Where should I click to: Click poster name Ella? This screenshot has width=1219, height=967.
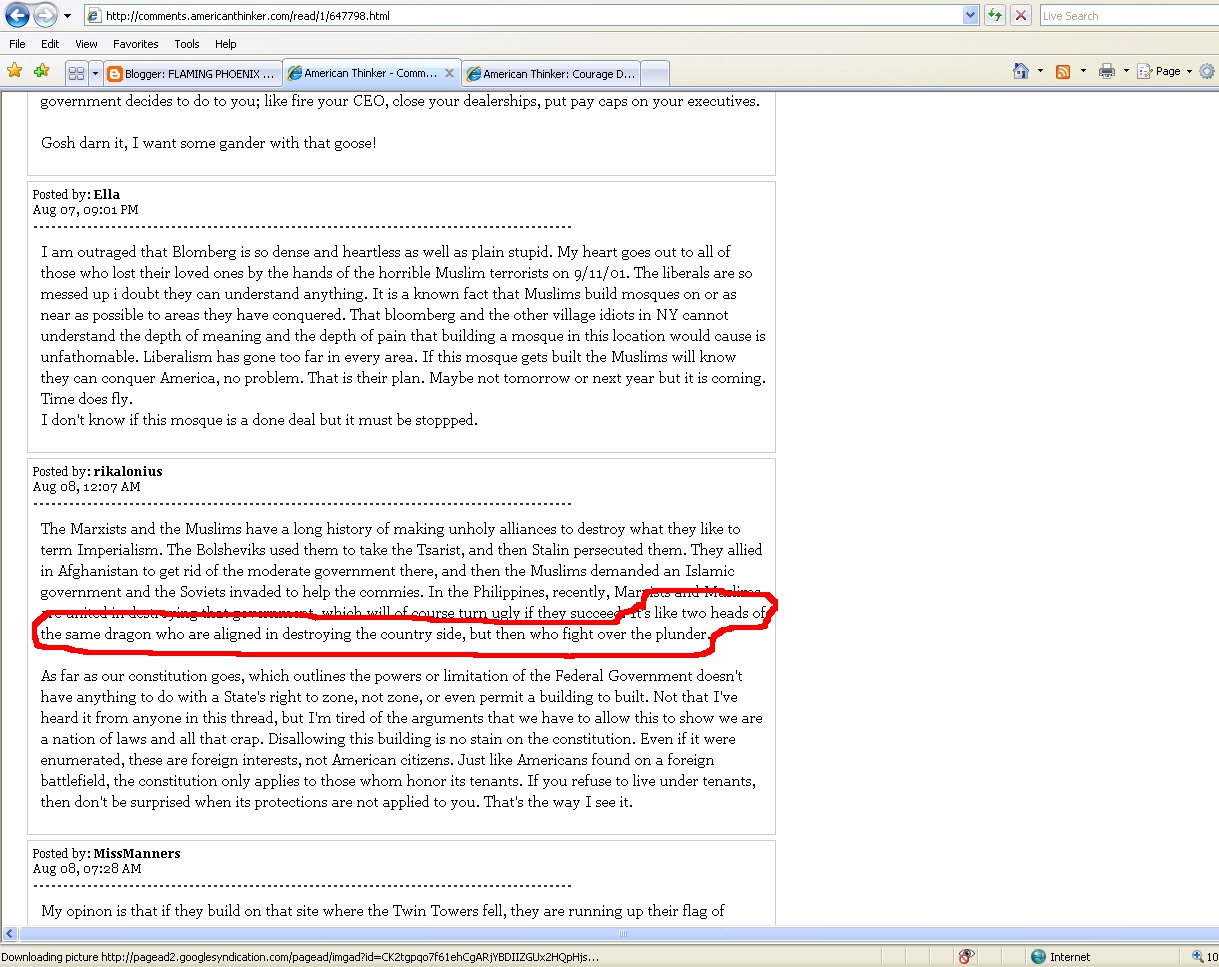[x=107, y=194]
